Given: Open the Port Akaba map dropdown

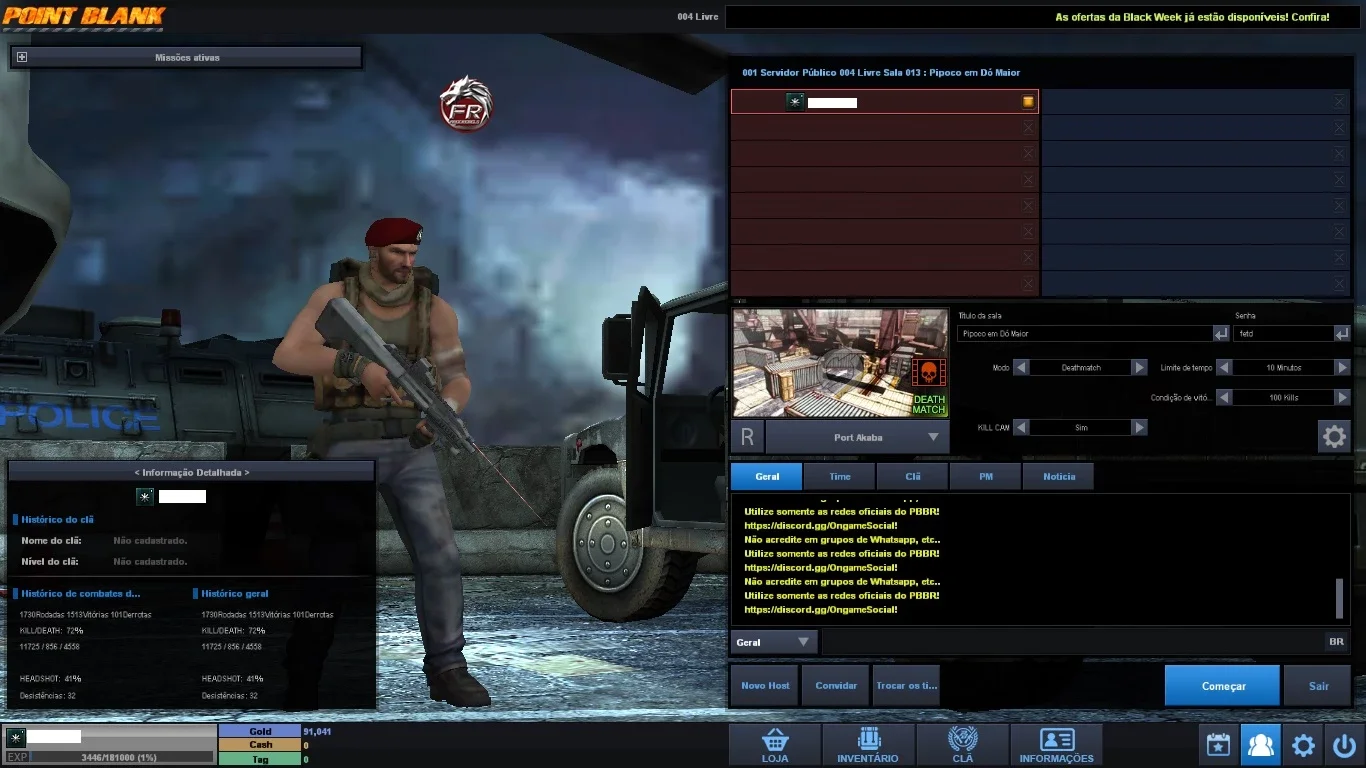Looking at the screenshot, I should coord(857,437).
